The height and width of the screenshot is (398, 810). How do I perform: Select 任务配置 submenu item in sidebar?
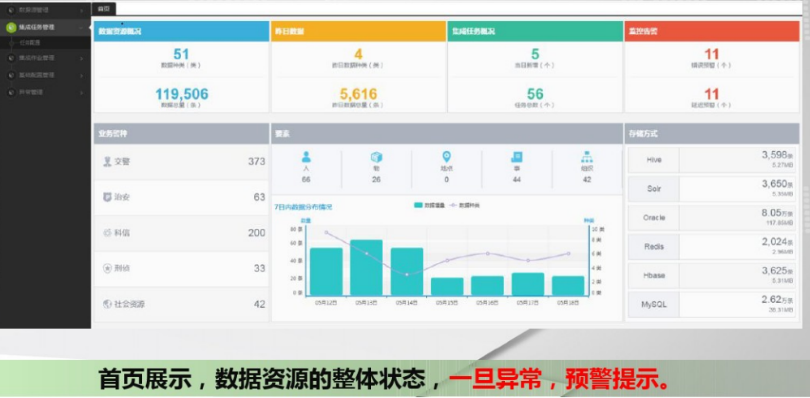coord(30,43)
